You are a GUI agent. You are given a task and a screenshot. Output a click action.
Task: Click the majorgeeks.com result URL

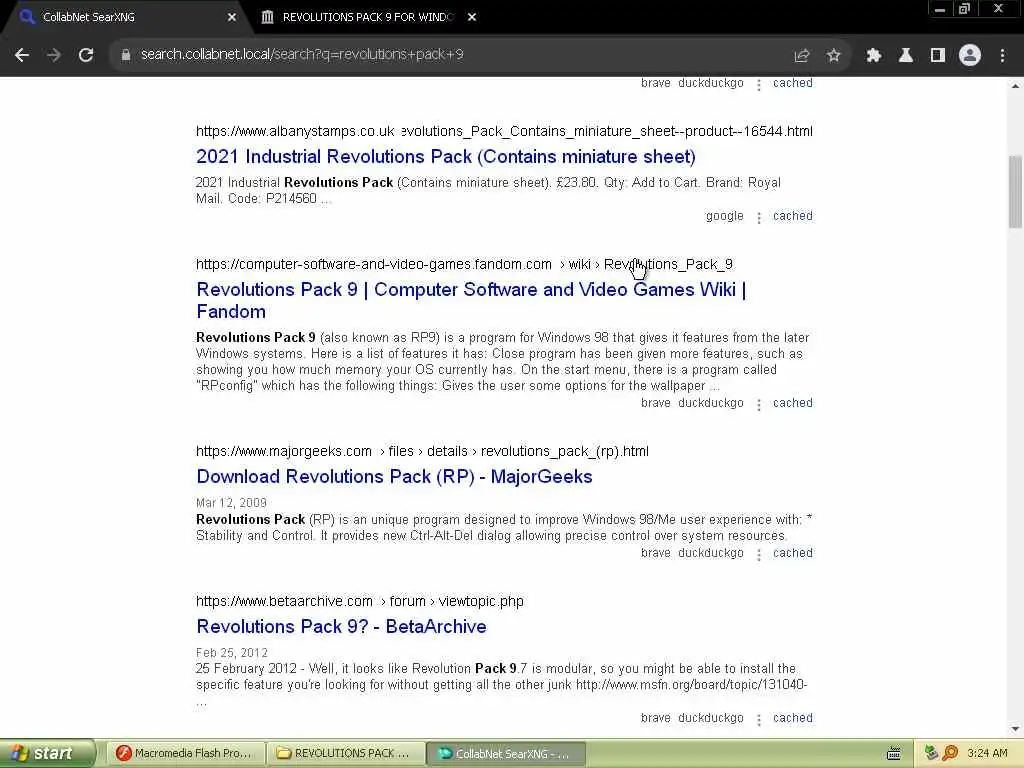pyautogui.click(x=423, y=451)
